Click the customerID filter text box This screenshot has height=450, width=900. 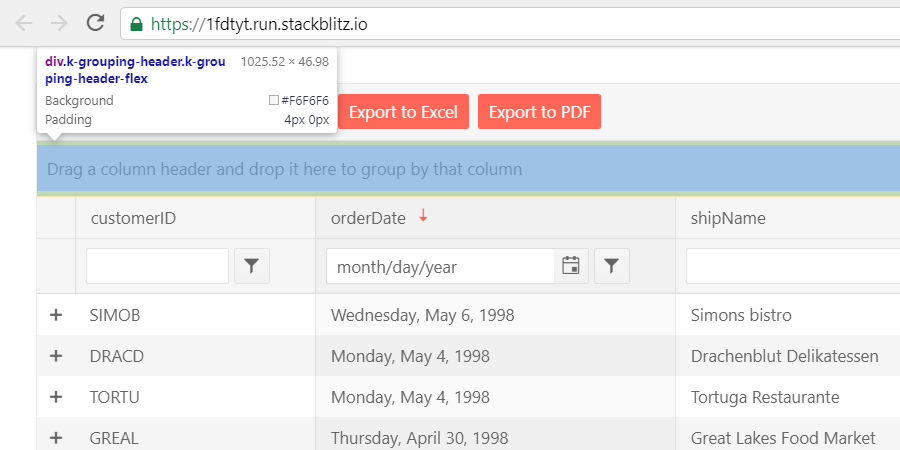pos(157,266)
